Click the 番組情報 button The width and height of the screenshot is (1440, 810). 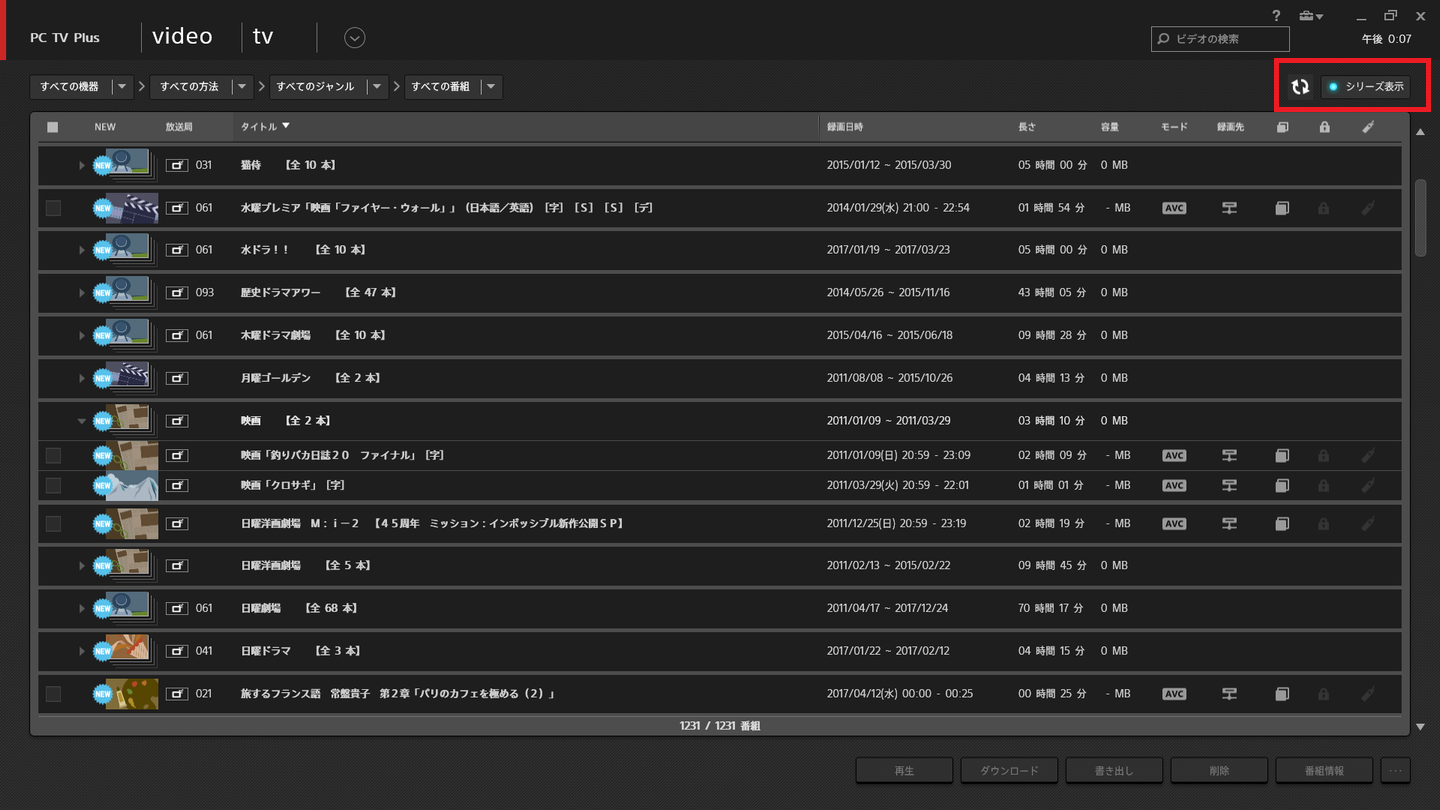coord(1323,770)
